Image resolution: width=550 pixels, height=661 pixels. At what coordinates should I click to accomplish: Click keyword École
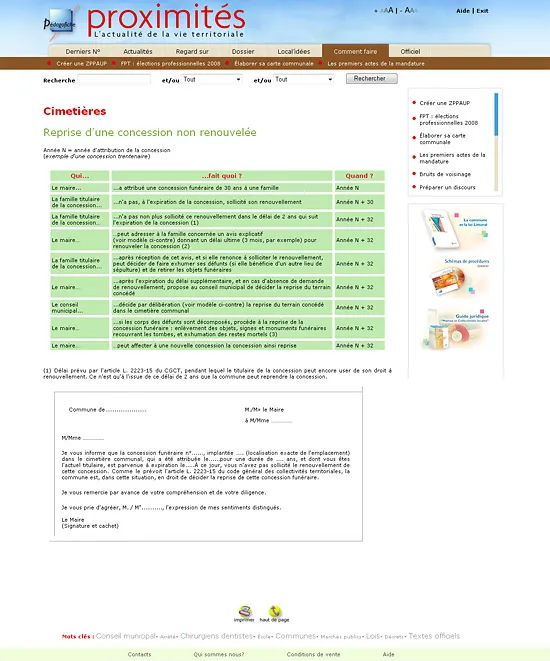[264, 637]
